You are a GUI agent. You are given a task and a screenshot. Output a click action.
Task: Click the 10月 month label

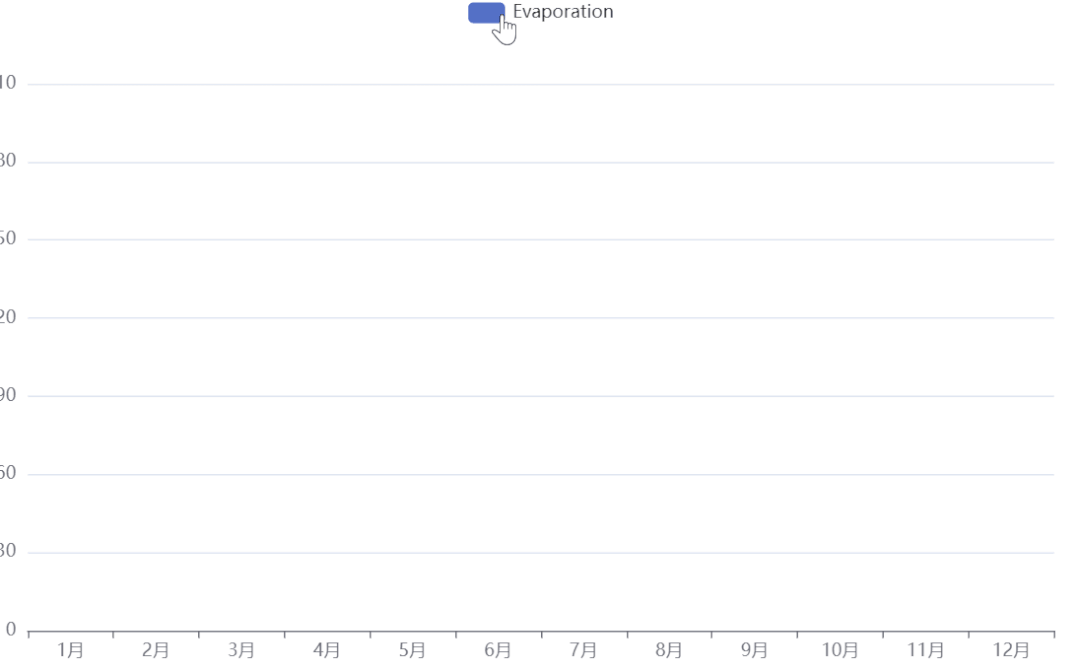pyautogui.click(x=840, y=650)
